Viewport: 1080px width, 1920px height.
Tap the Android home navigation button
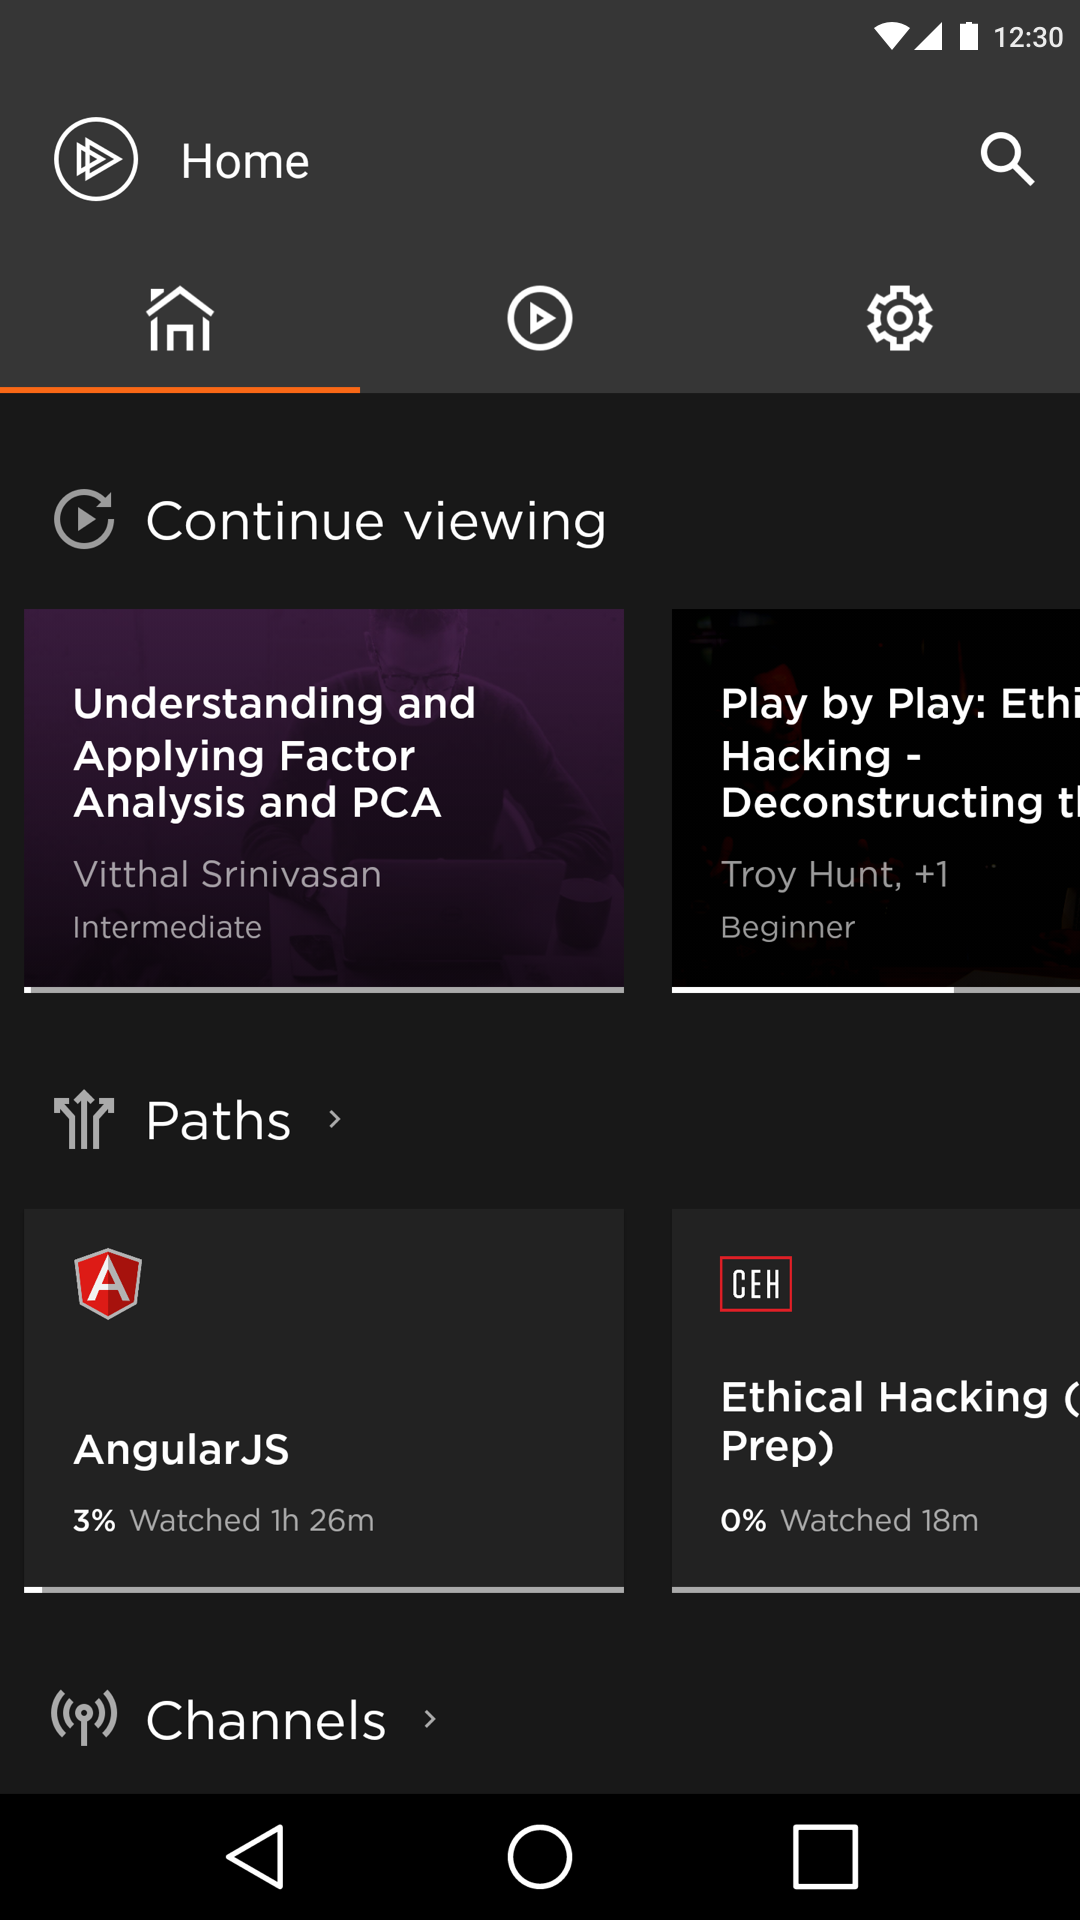point(539,1858)
